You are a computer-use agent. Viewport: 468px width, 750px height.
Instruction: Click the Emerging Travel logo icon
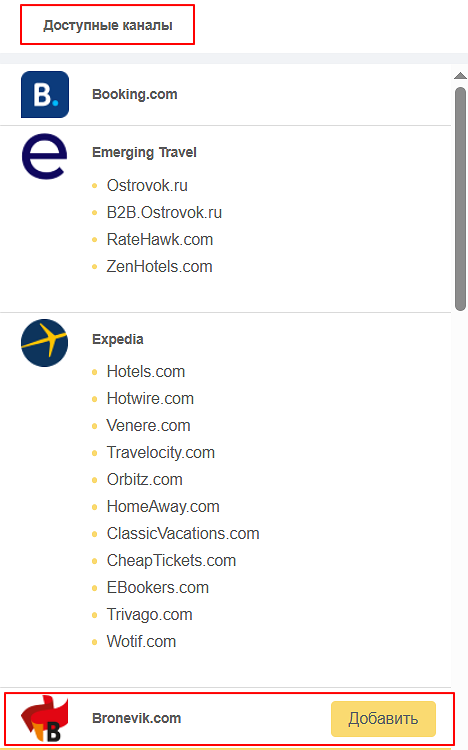pyautogui.click(x=45, y=156)
